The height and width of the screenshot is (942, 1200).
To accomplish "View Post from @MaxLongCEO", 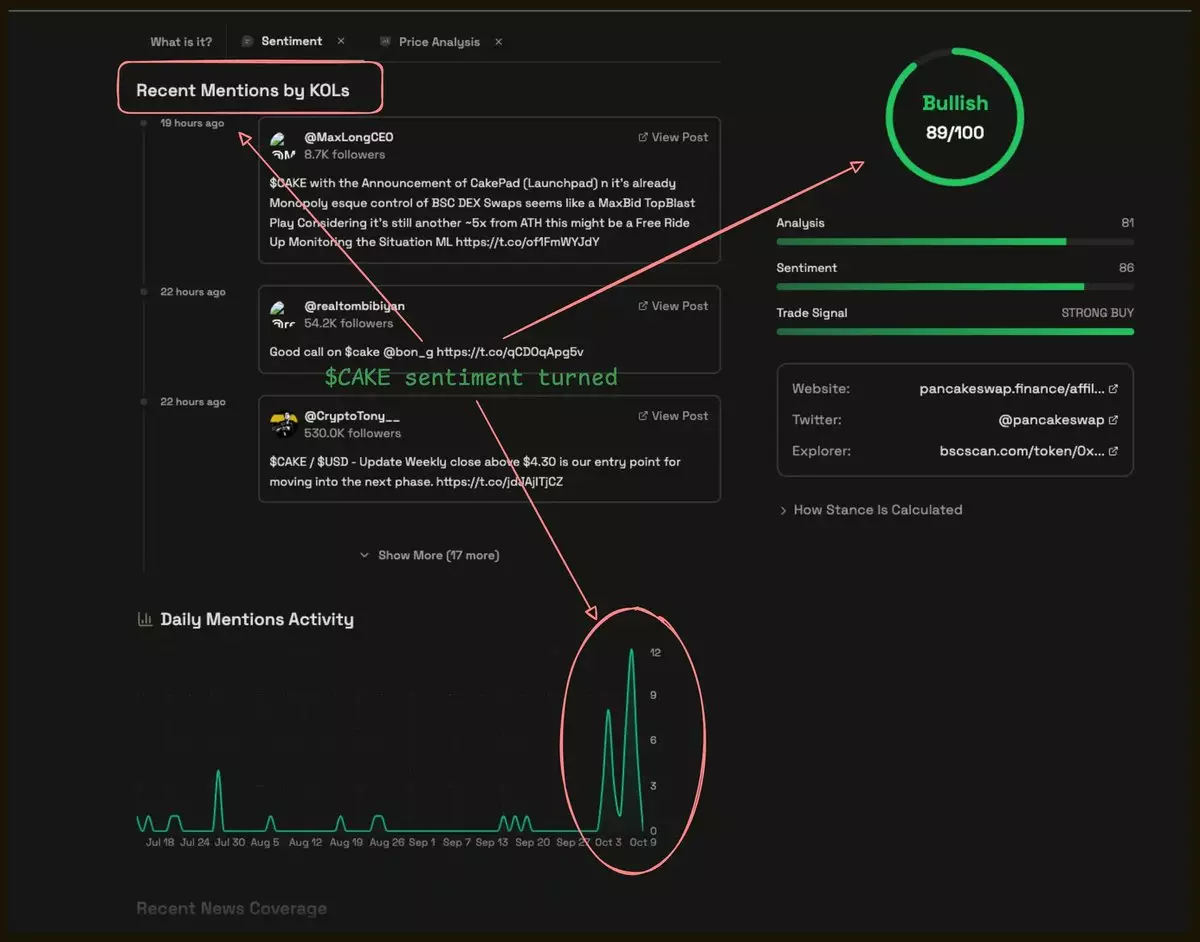I will coord(673,137).
